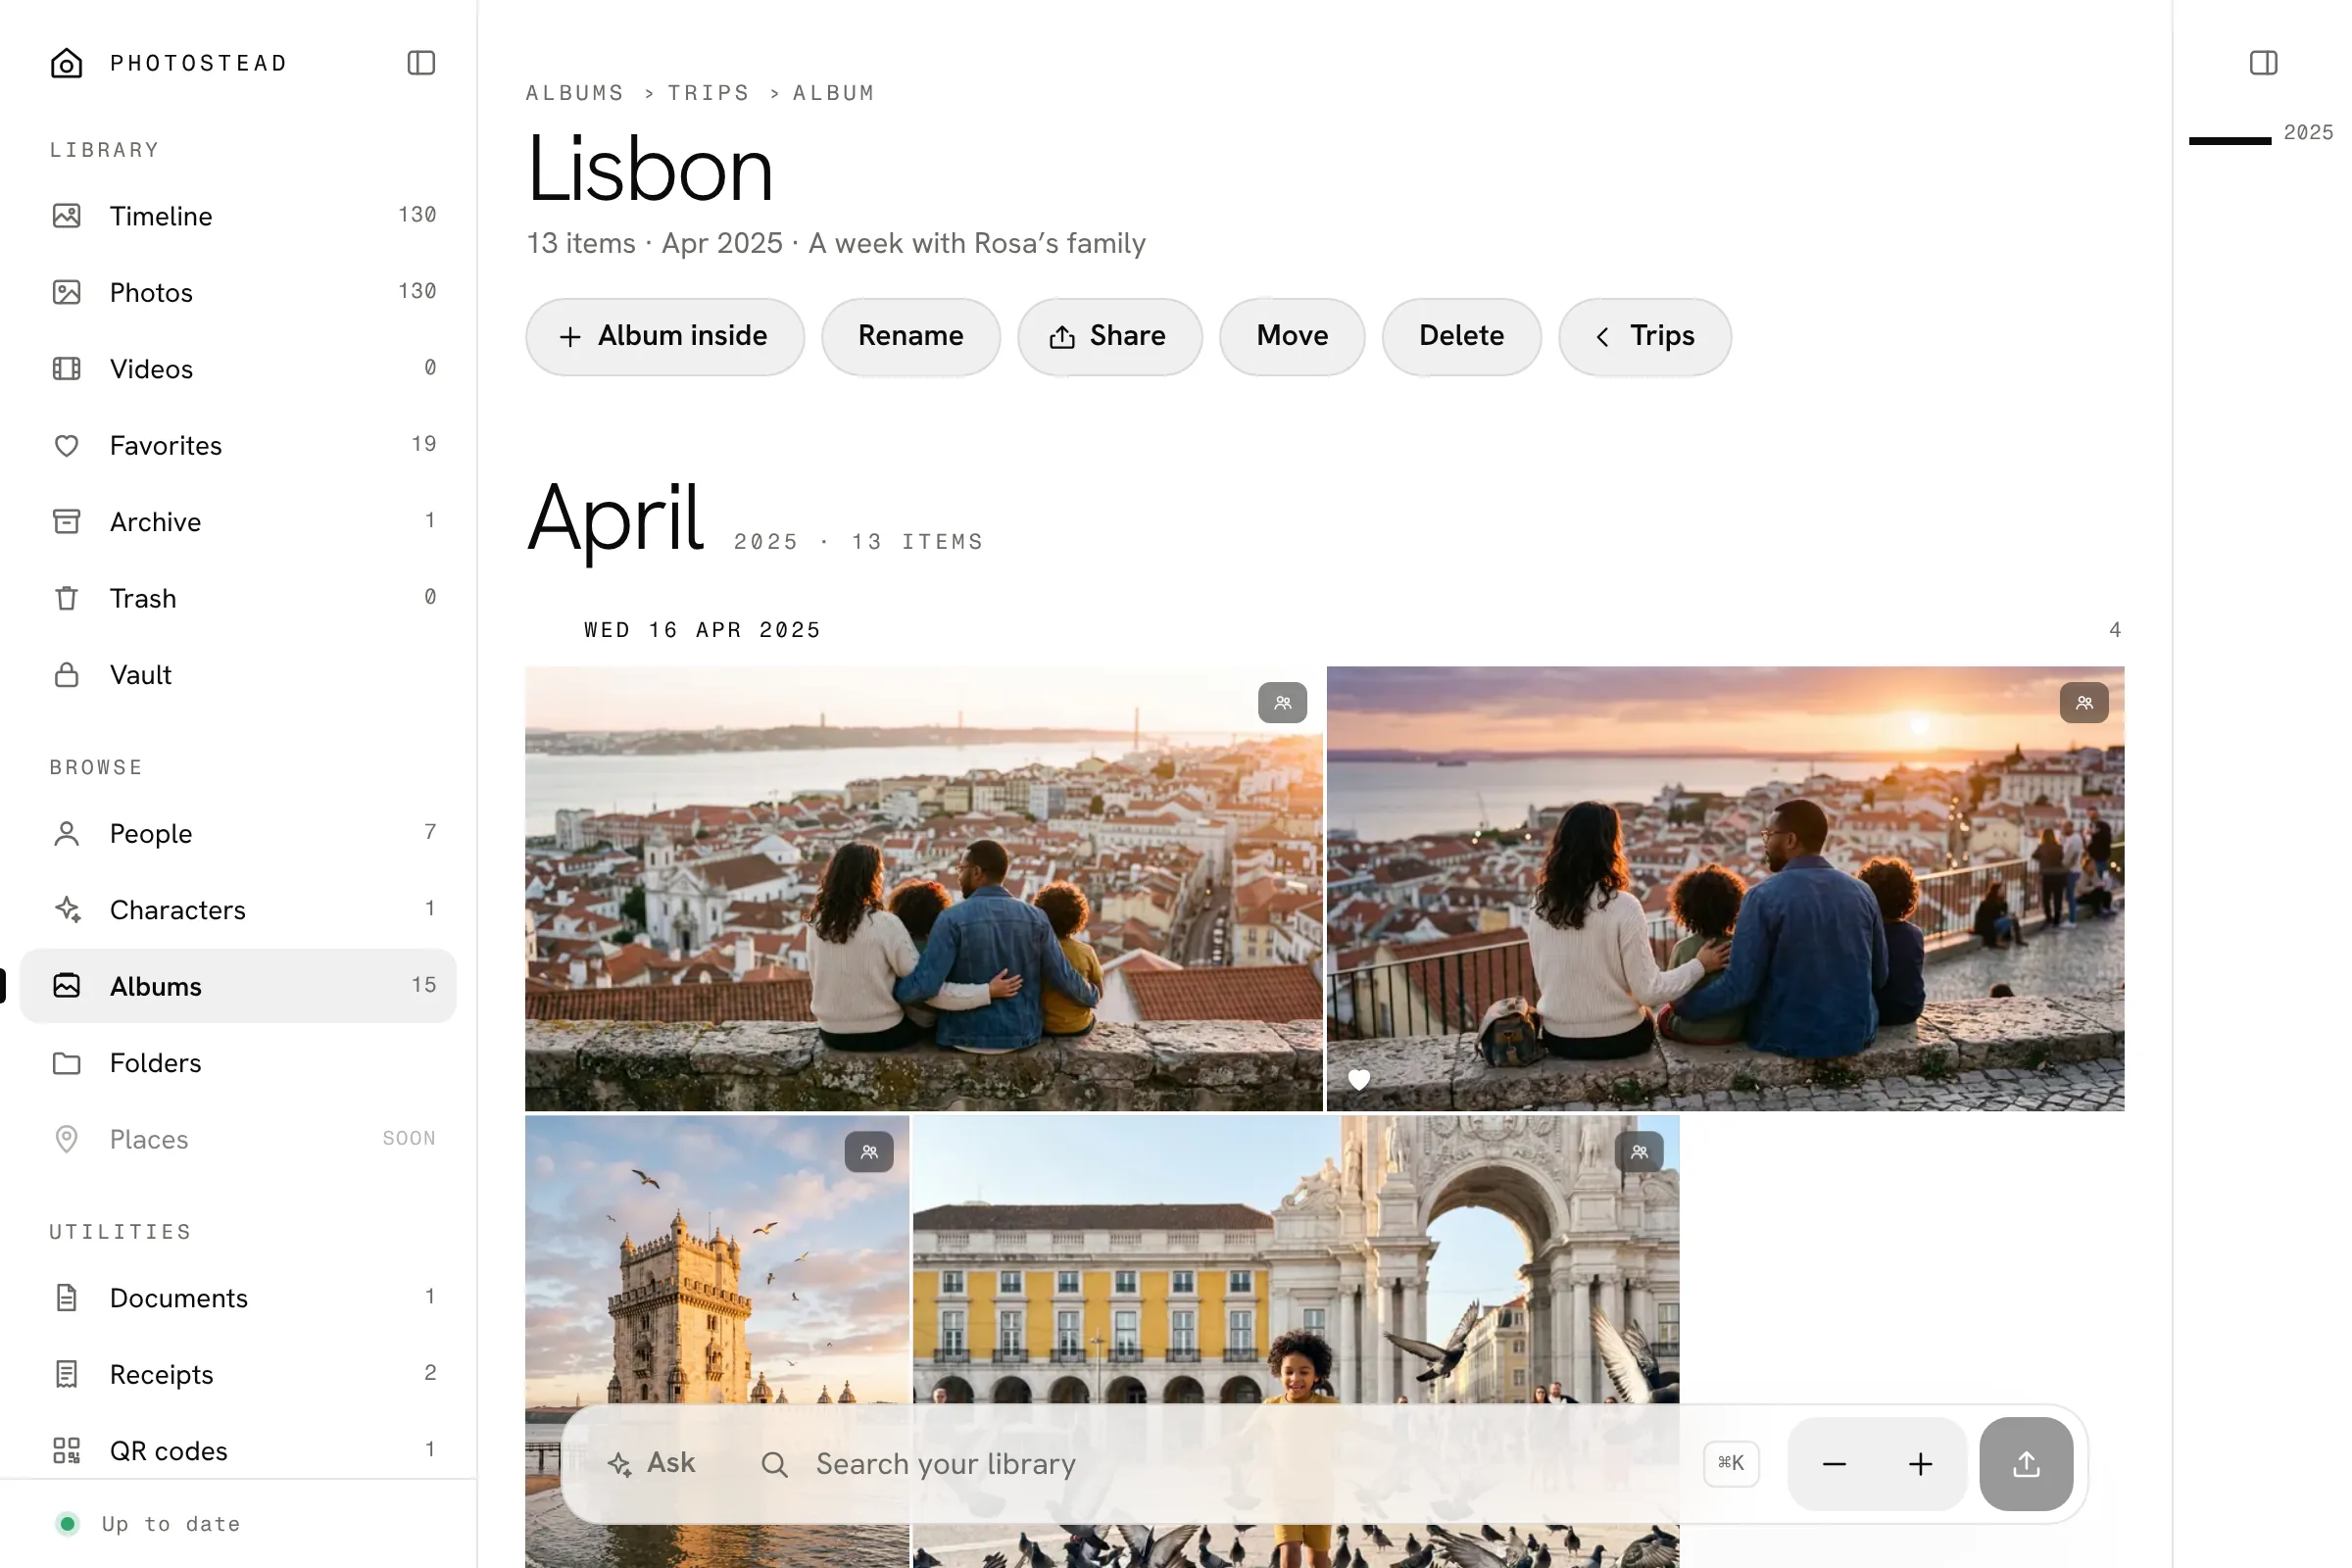Click the People person icon
The height and width of the screenshot is (1568, 2352).
pos(66,833)
